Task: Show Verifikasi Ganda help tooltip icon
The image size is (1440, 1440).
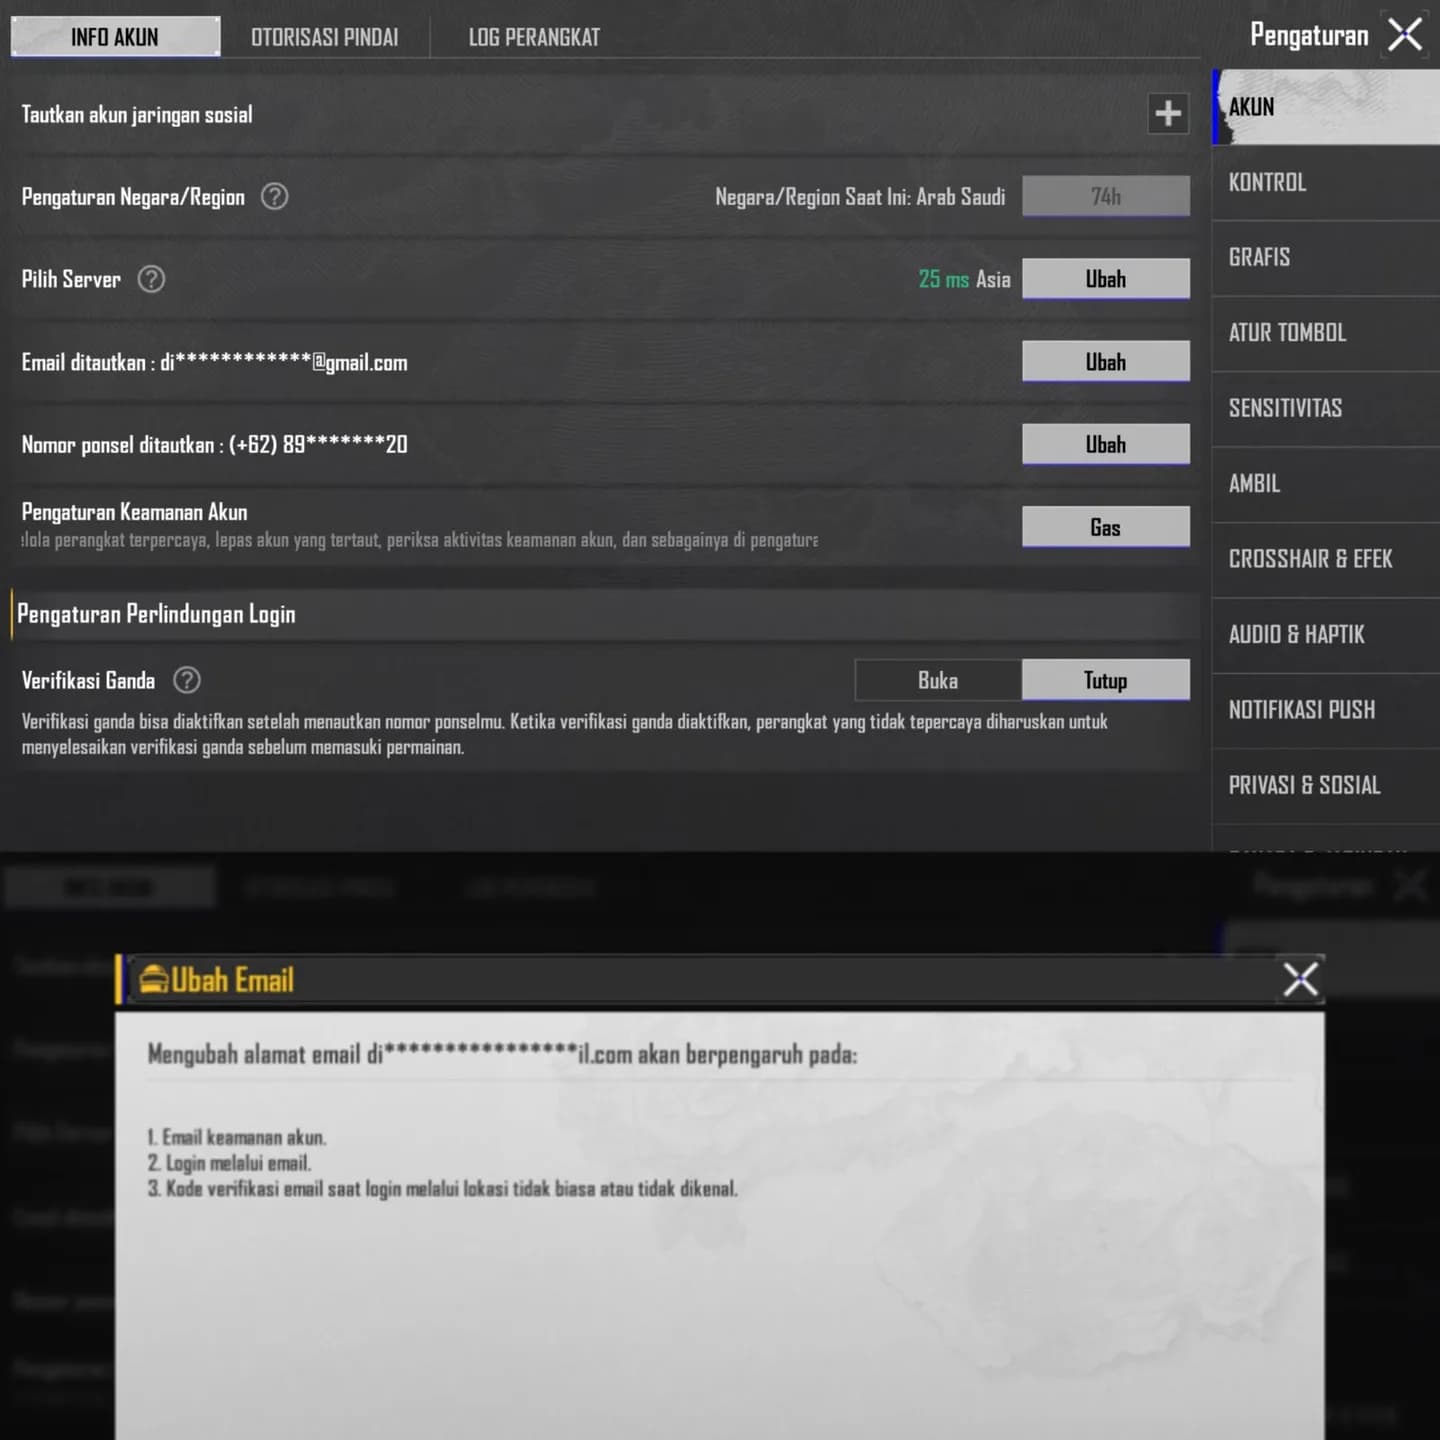Action: [x=187, y=680]
